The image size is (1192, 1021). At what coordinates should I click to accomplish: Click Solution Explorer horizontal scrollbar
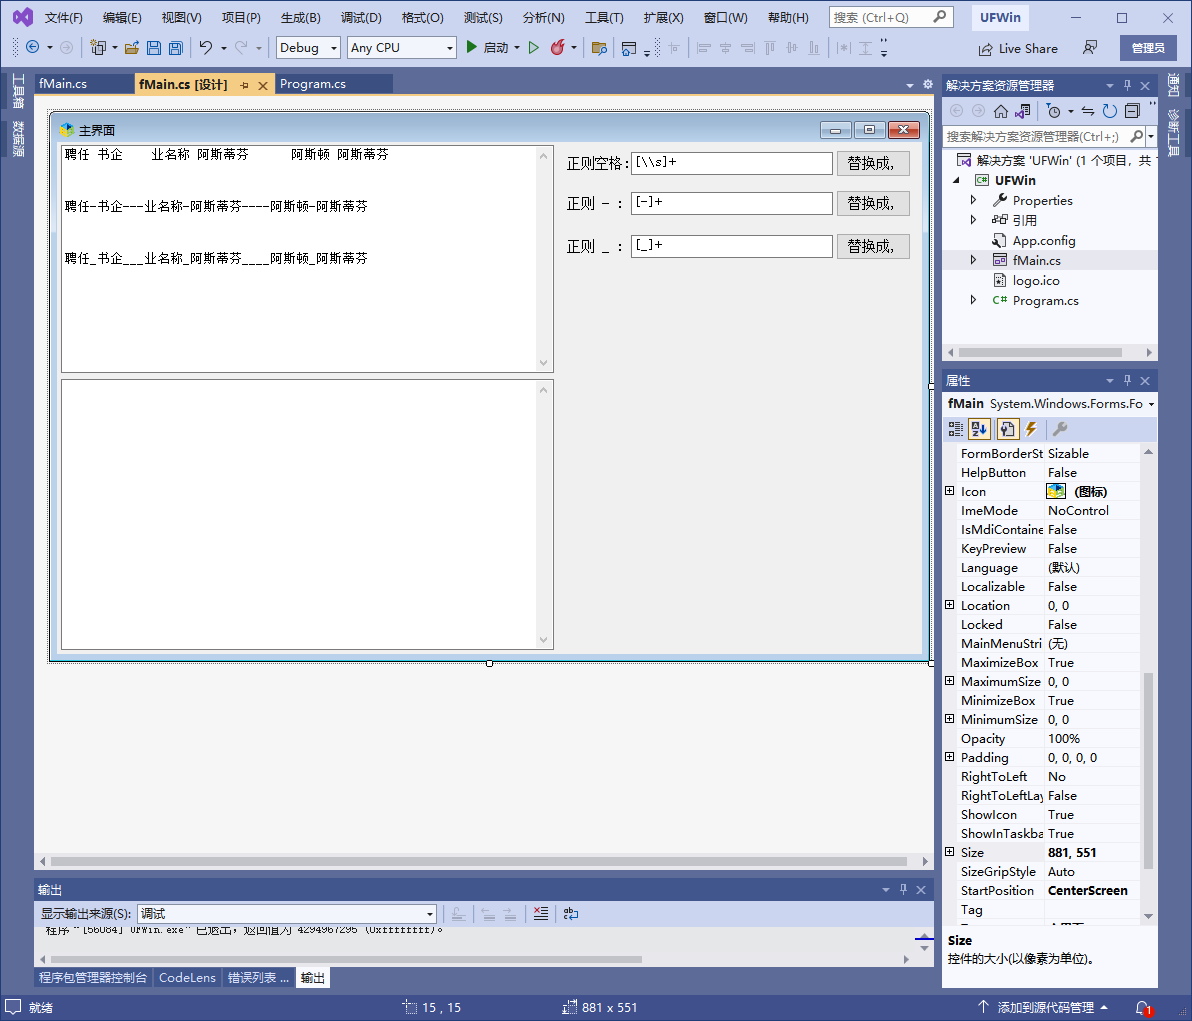(x=1040, y=352)
